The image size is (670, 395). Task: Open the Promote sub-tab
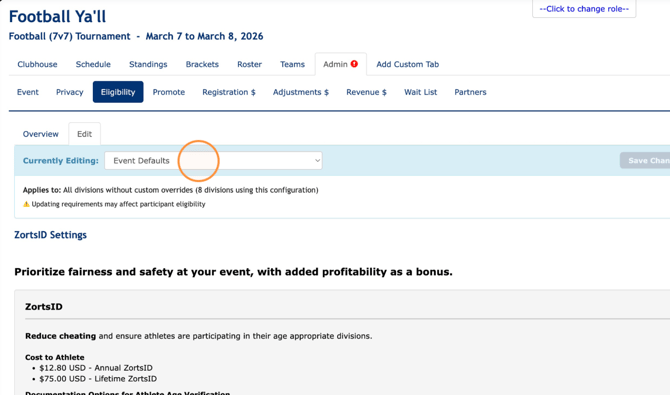(169, 92)
